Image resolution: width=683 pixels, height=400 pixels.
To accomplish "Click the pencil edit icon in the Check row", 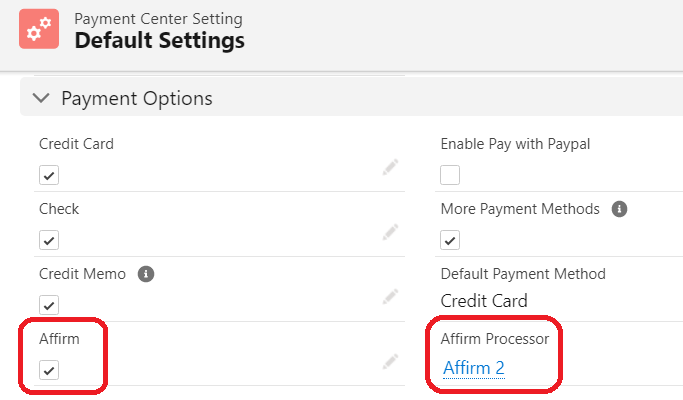I will pos(390,233).
